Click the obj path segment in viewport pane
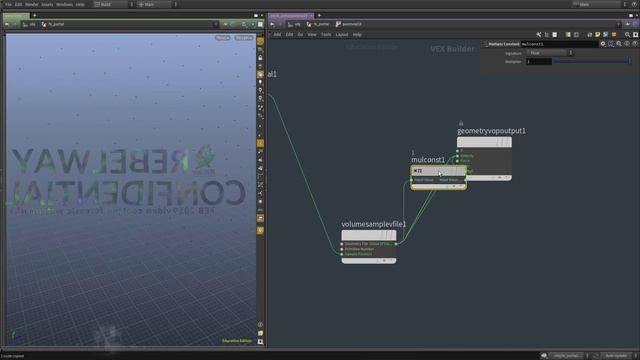640x360 pixels. 29,24
